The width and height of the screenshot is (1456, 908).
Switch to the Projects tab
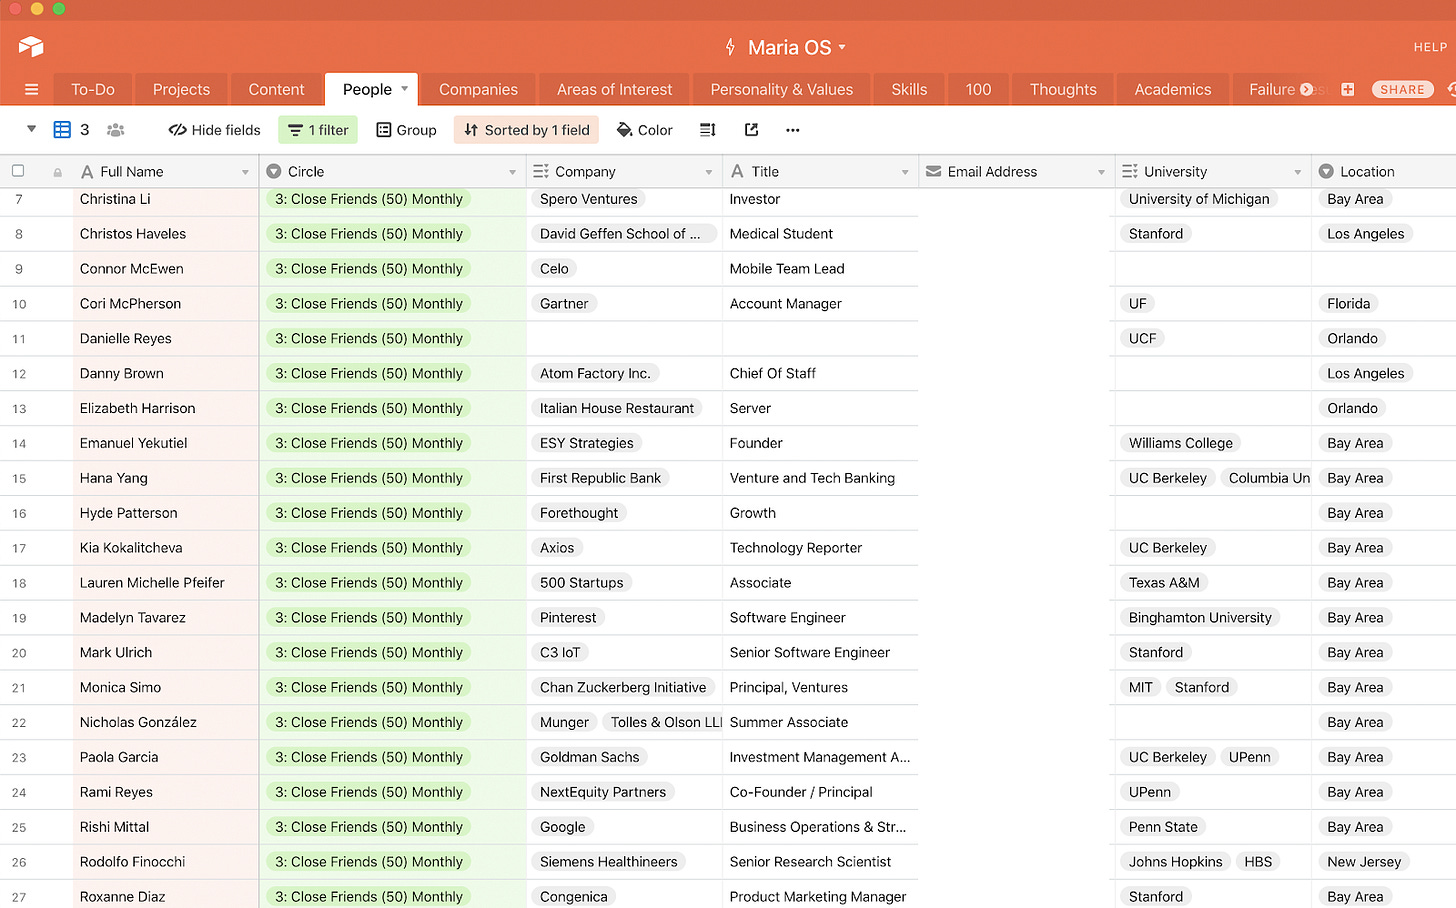tap(181, 89)
